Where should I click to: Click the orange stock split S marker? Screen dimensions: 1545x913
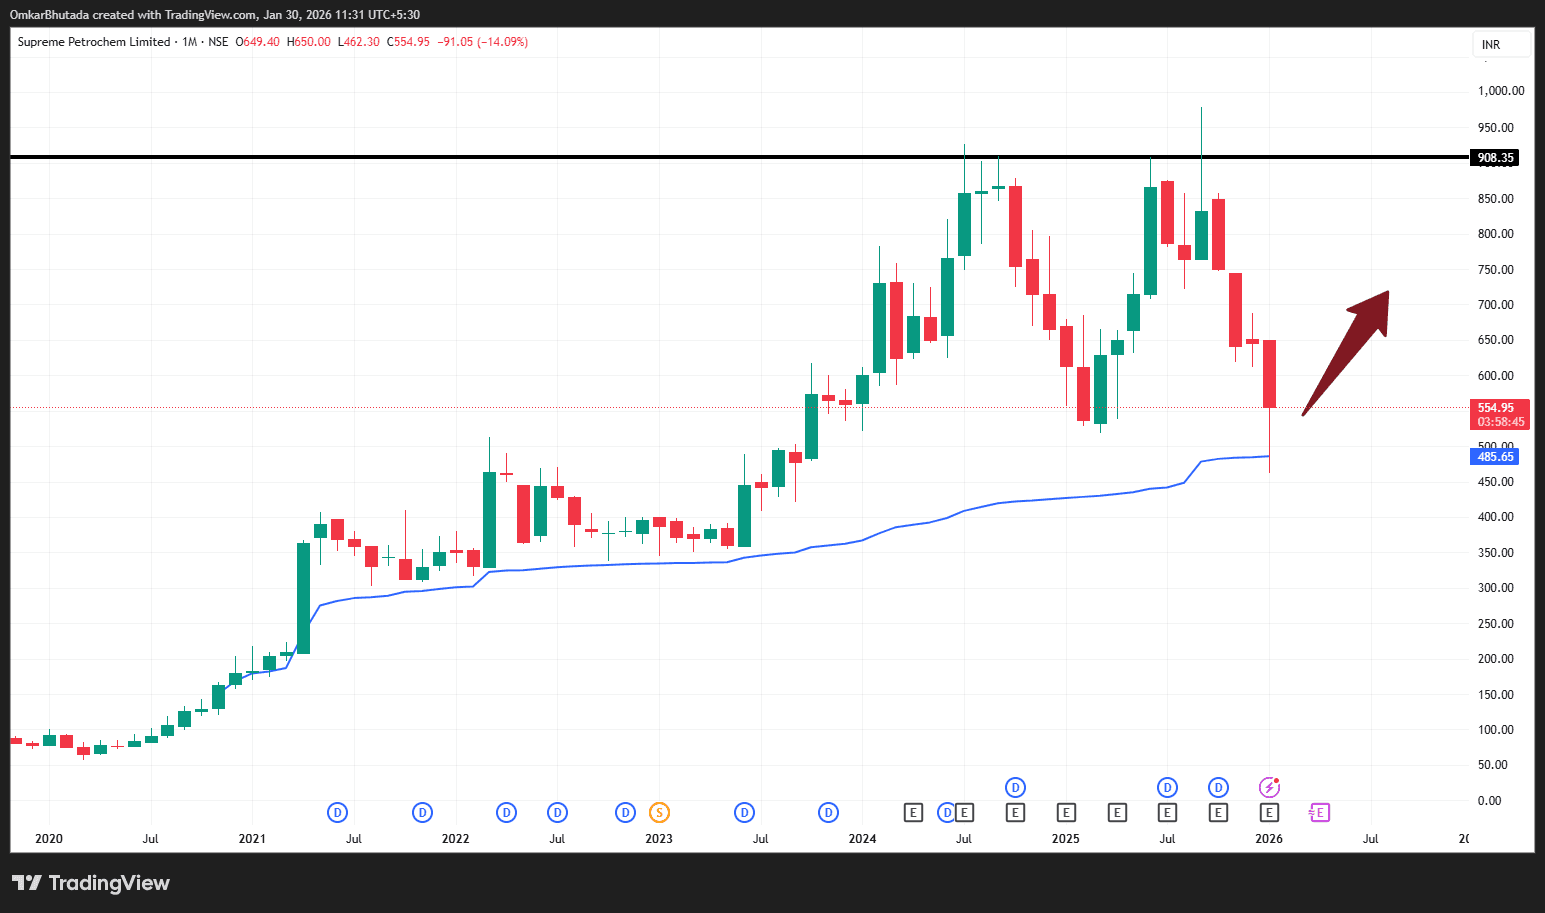point(659,812)
